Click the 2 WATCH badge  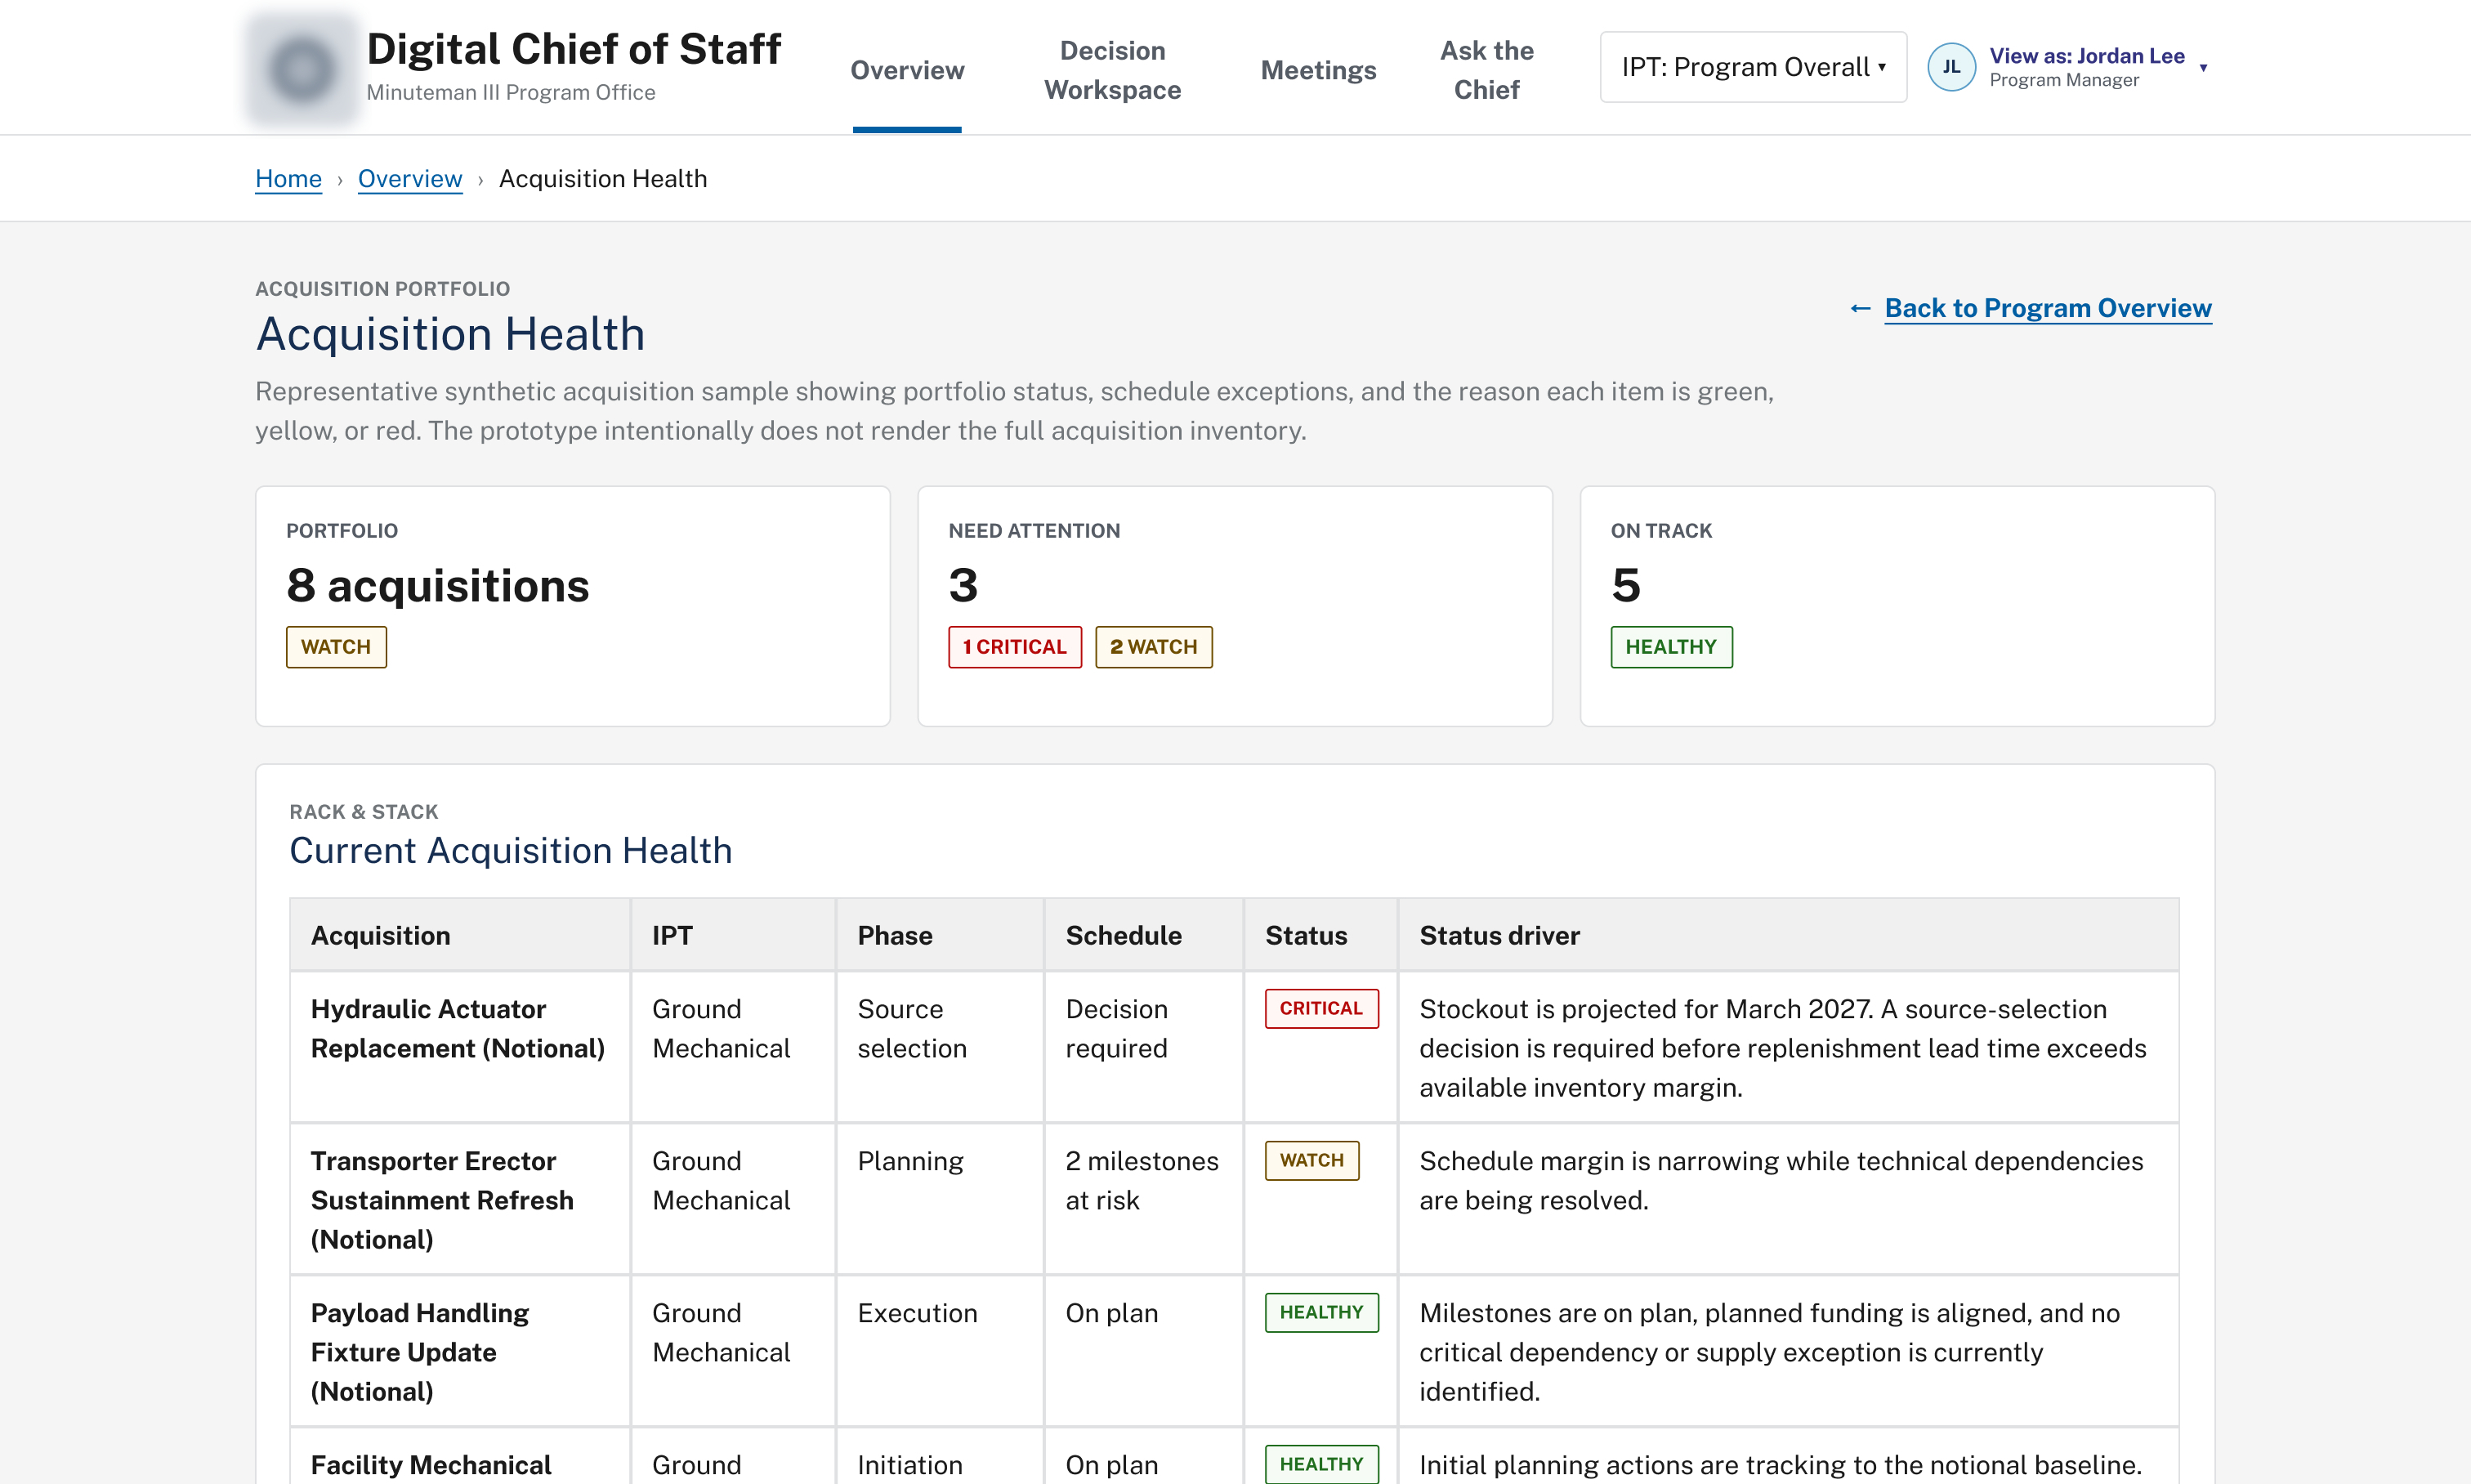point(1154,647)
